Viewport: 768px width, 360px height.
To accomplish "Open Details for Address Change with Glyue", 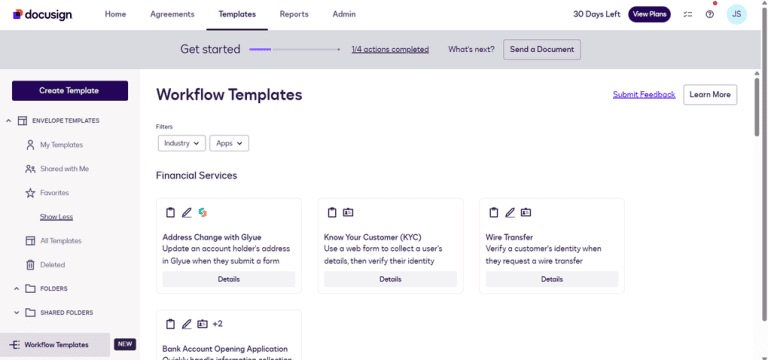I will [229, 279].
